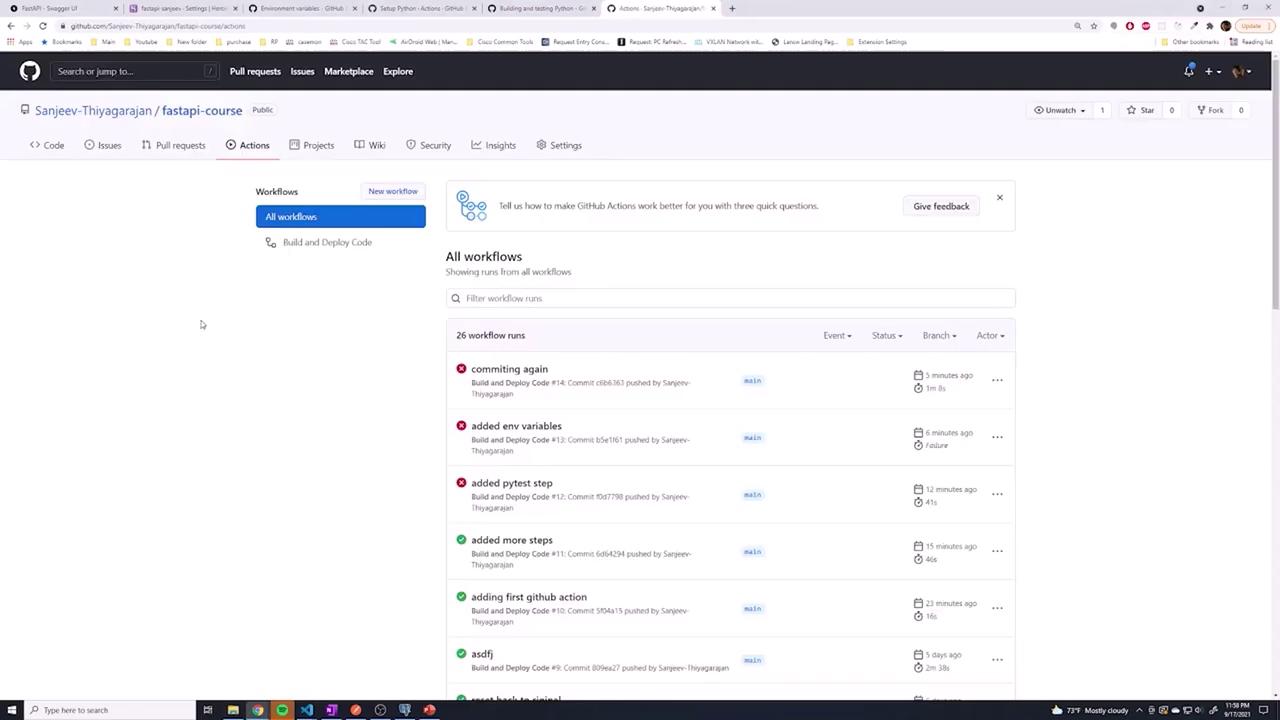Switch to the Code tab
The width and height of the screenshot is (1280, 720).
point(47,145)
